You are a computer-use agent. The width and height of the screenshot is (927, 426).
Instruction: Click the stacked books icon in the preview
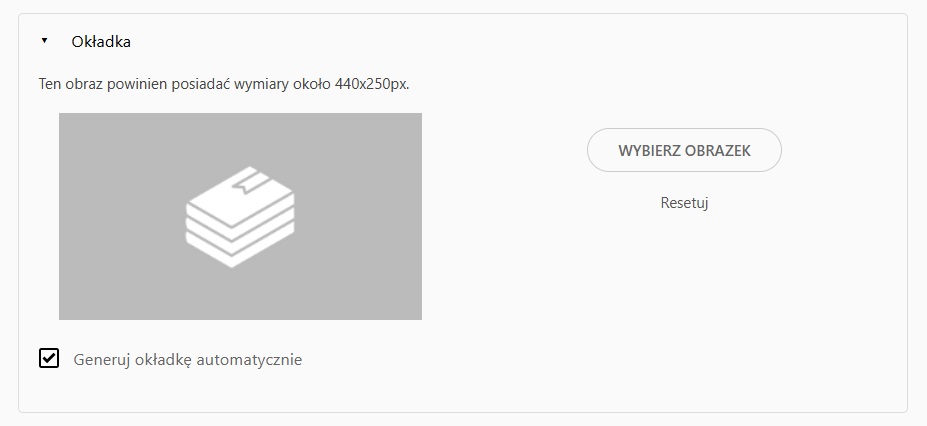[240, 217]
